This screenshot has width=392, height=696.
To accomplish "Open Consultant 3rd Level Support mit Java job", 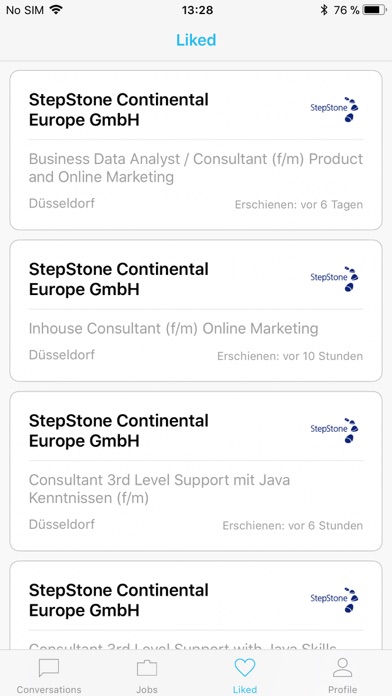I will pos(196,471).
